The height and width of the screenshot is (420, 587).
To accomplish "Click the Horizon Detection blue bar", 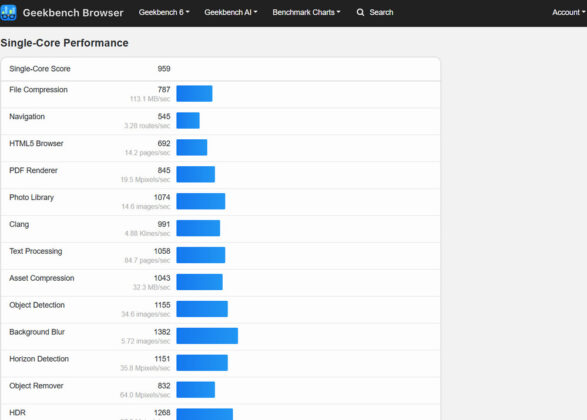I will pyautogui.click(x=202, y=363).
